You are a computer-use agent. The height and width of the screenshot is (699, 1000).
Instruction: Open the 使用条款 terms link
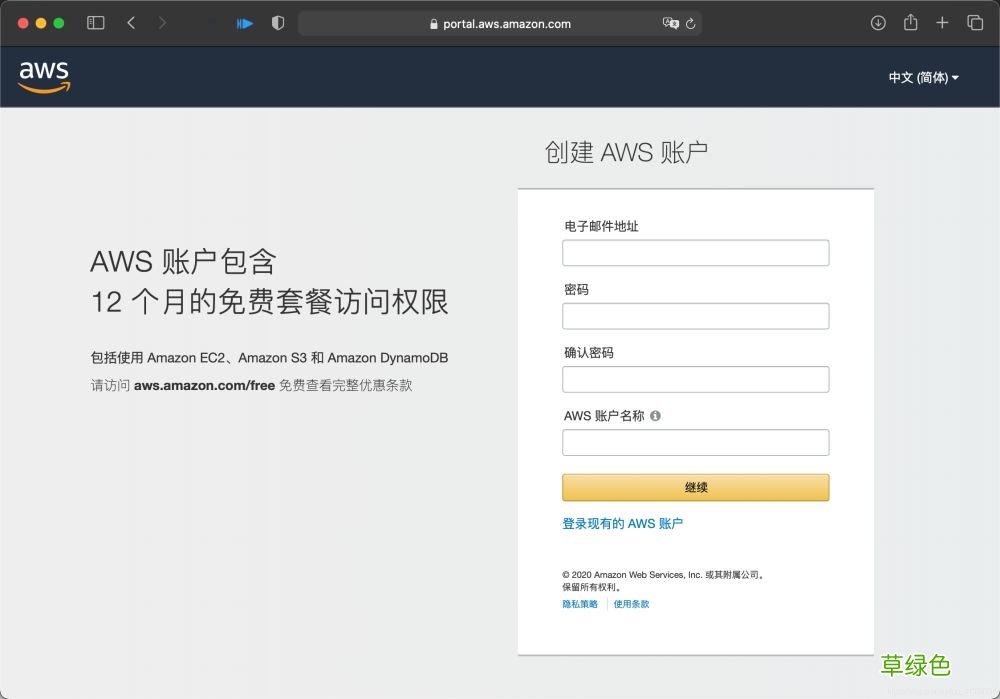(x=630, y=604)
